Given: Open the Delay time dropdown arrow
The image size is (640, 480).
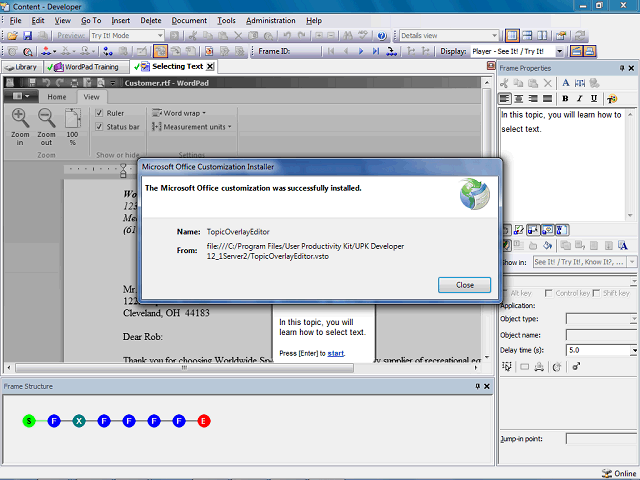Looking at the screenshot, I should click(634, 350).
